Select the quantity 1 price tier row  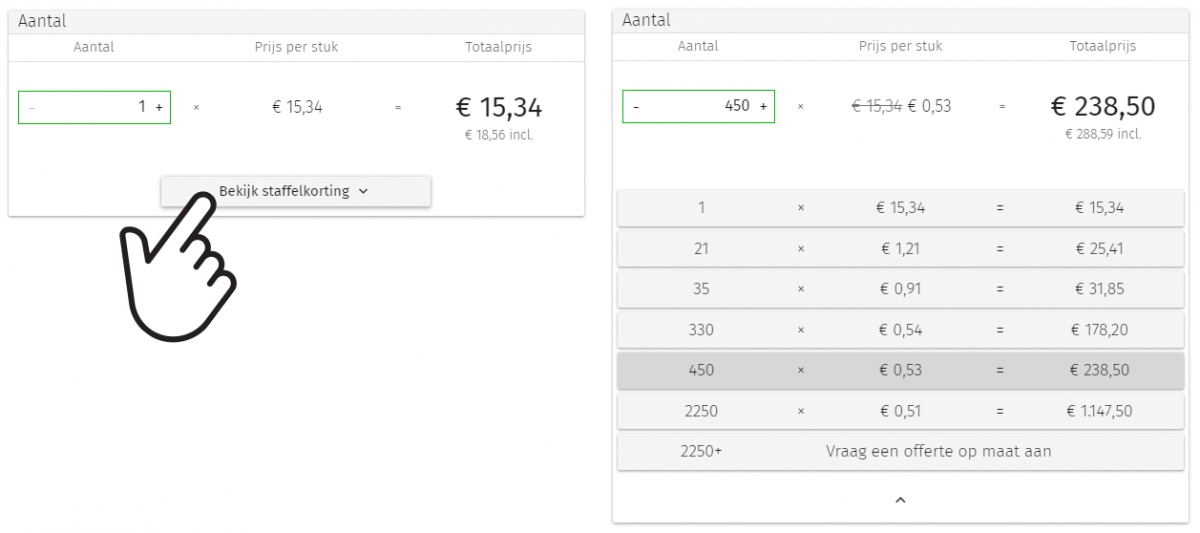click(x=900, y=208)
